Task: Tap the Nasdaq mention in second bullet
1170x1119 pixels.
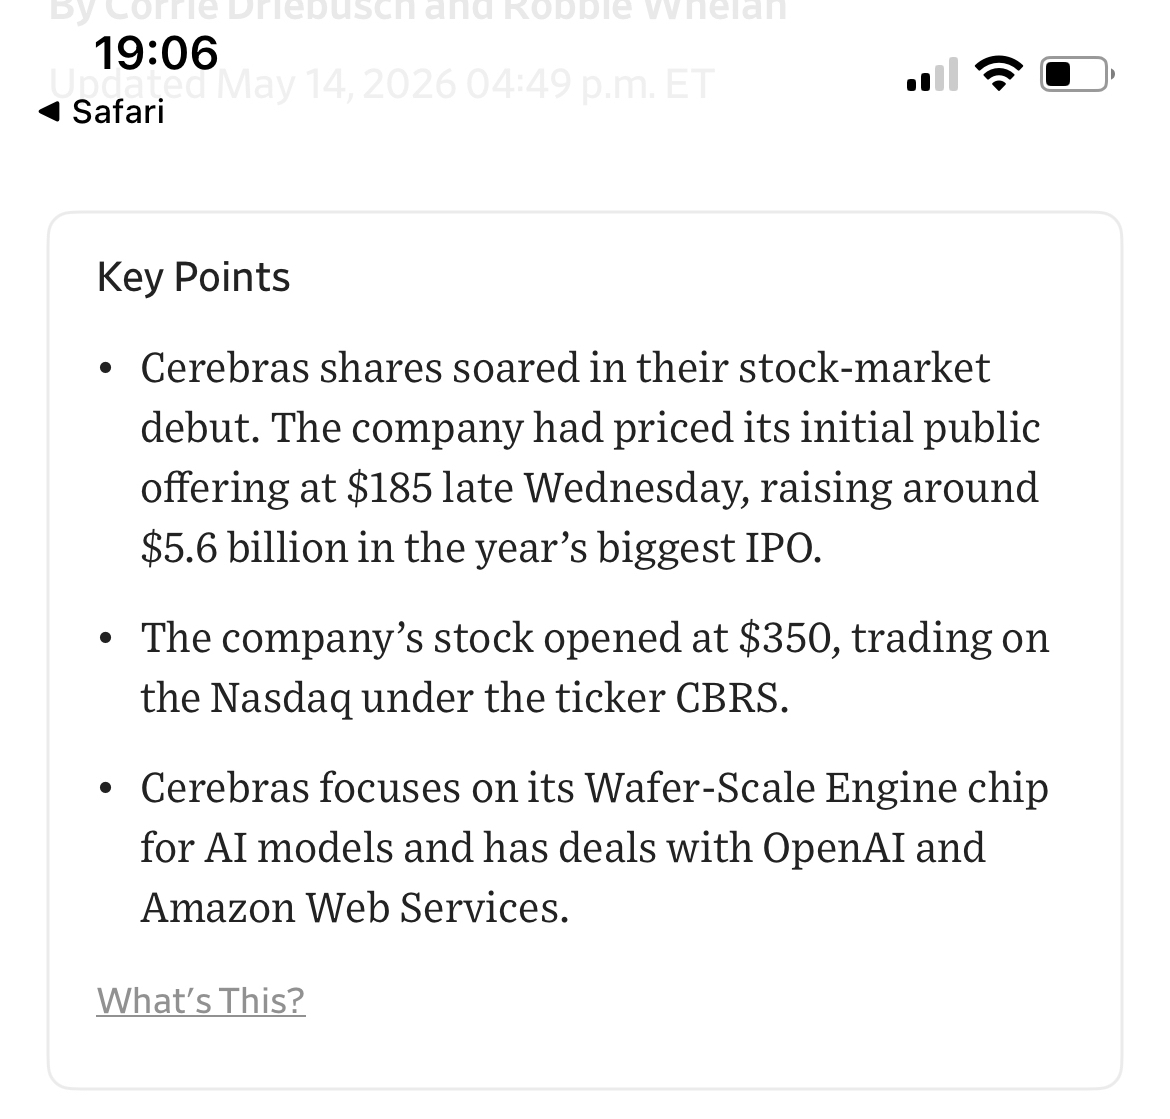Action: pyautogui.click(x=280, y=698)
